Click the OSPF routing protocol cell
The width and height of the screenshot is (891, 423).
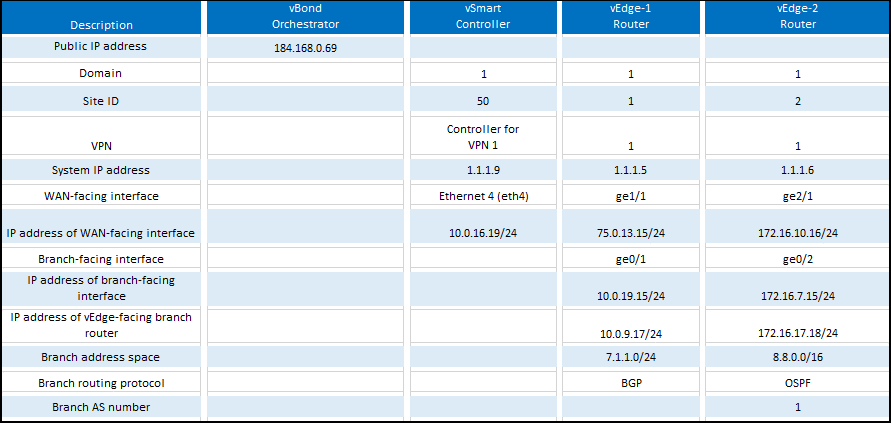798,383
